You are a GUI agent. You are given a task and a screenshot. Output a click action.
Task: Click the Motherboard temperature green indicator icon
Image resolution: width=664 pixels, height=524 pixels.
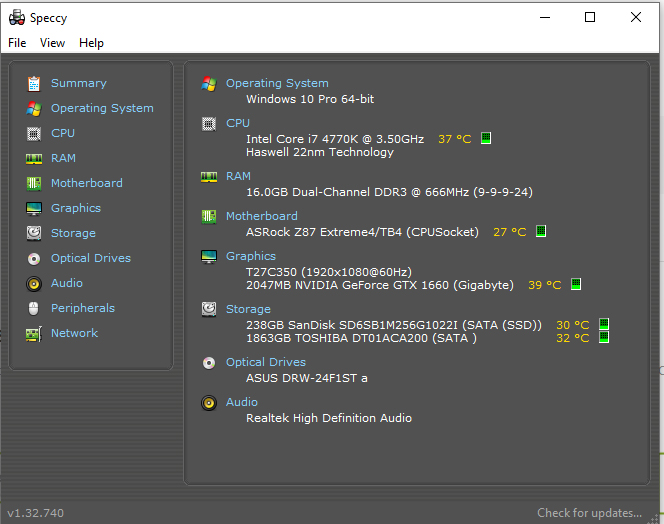click(x=541, y=231)
